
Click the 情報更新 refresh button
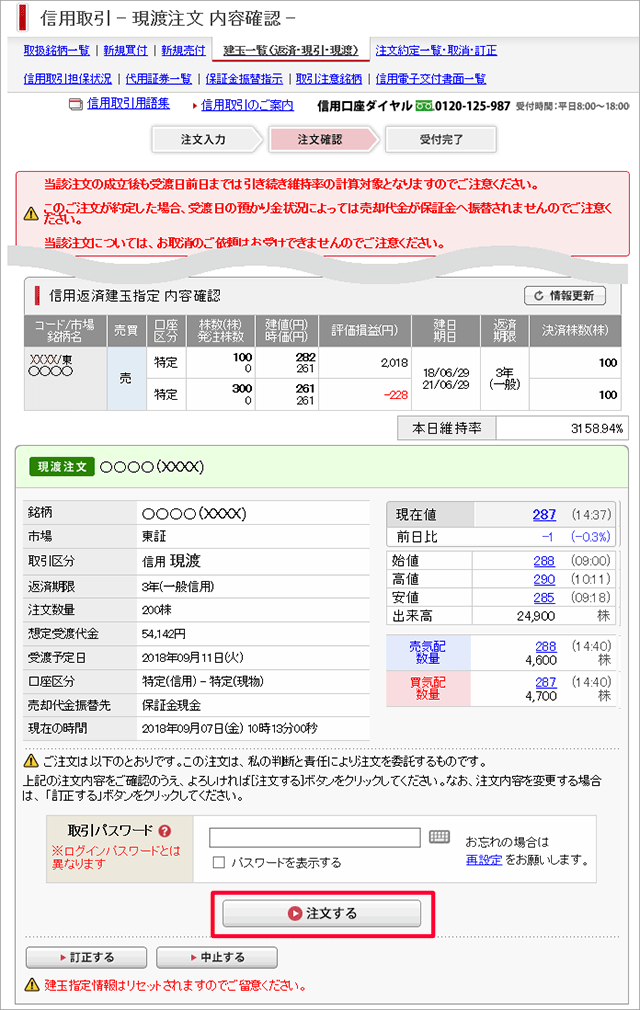click(x=565, y=295)
